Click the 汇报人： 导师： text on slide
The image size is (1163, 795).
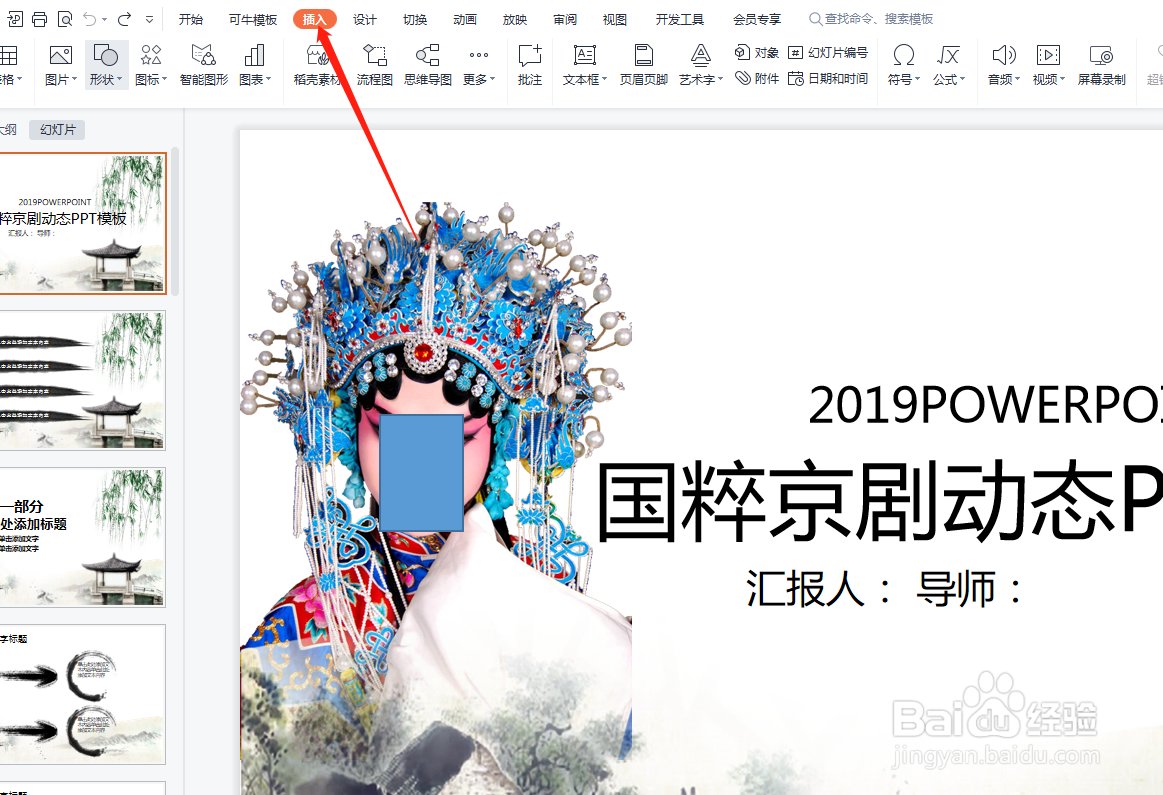[885, 590]
